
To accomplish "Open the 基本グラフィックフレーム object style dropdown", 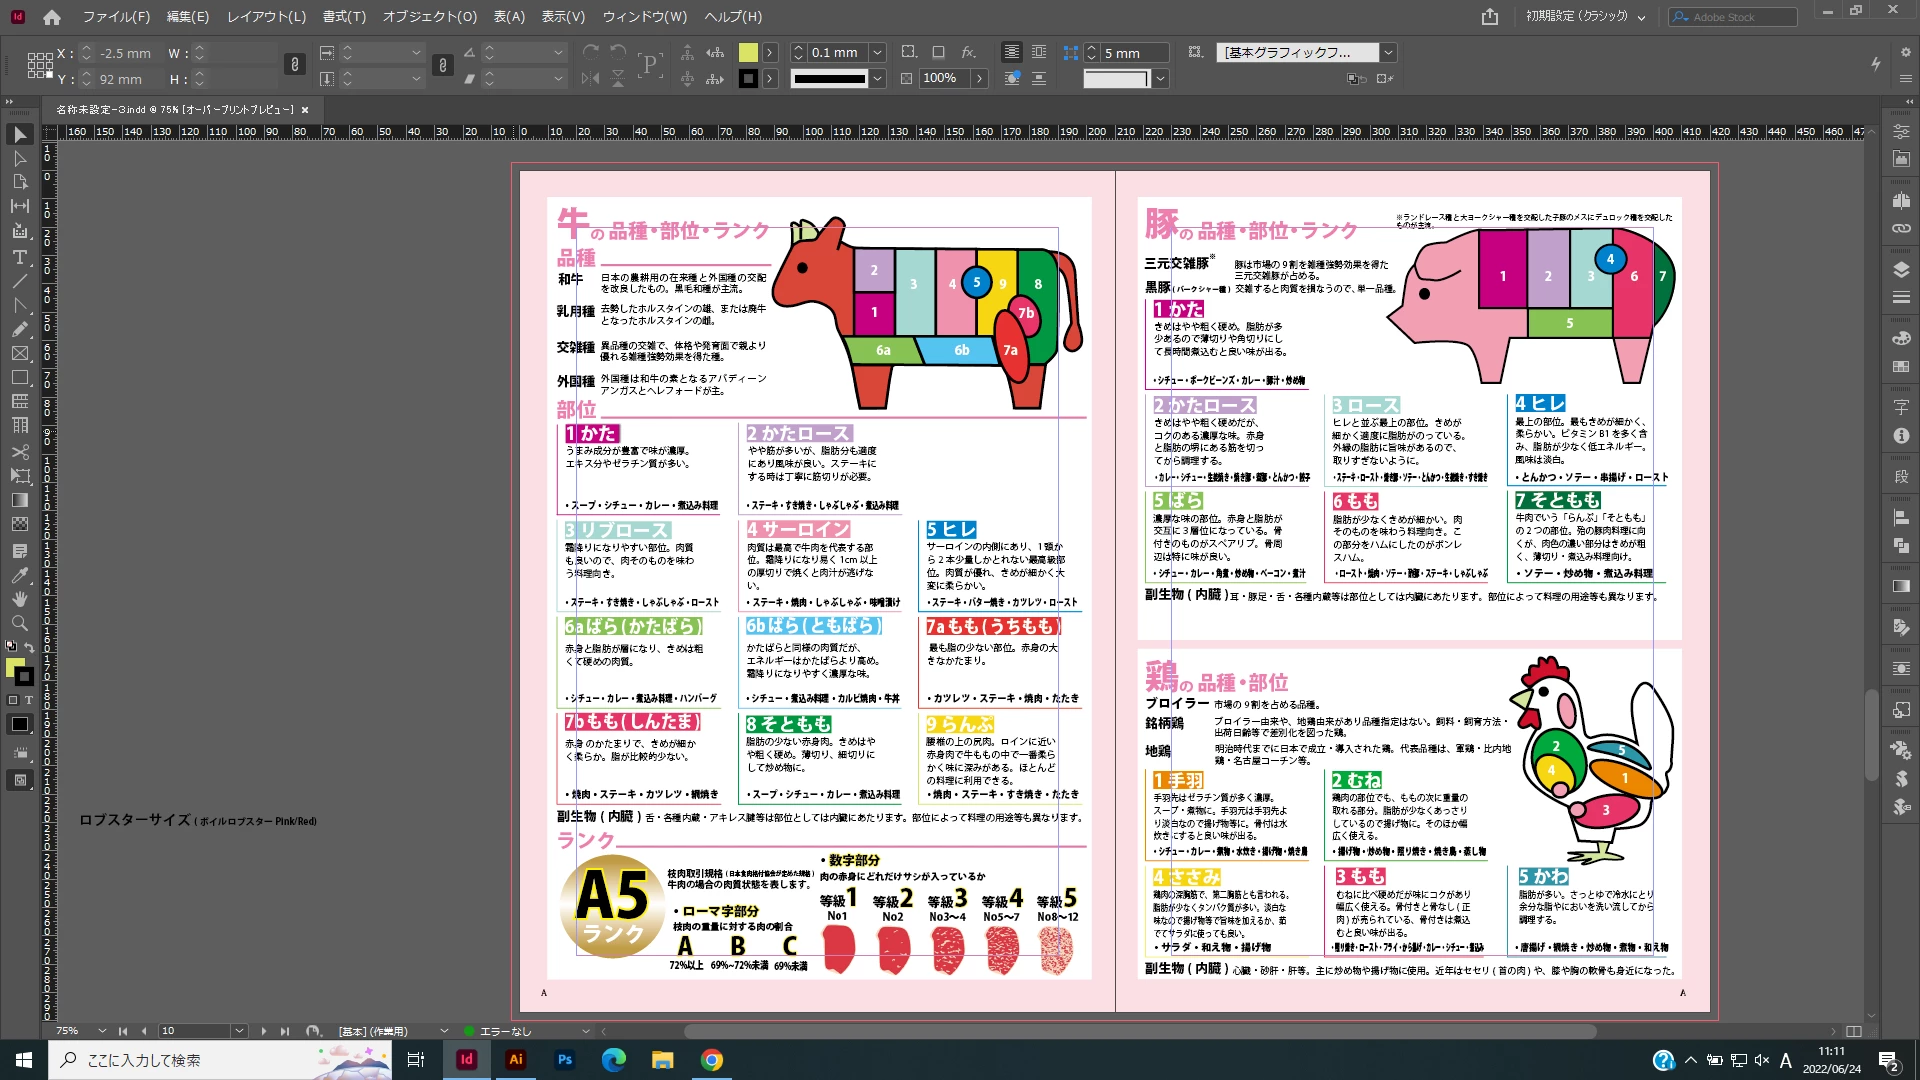I will [1388, 53].
